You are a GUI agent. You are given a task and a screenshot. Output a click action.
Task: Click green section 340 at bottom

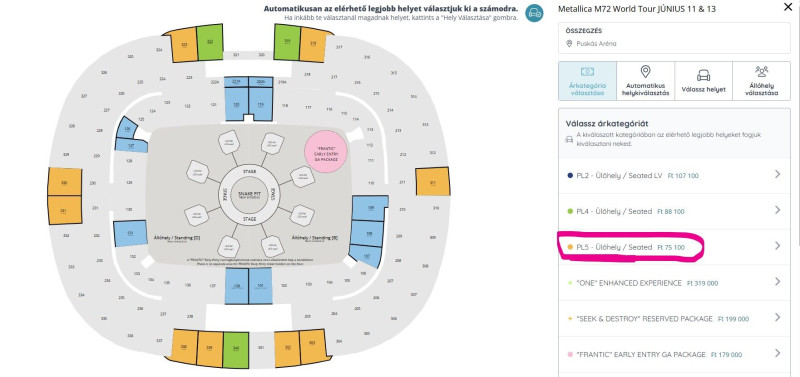coord(236,350)
